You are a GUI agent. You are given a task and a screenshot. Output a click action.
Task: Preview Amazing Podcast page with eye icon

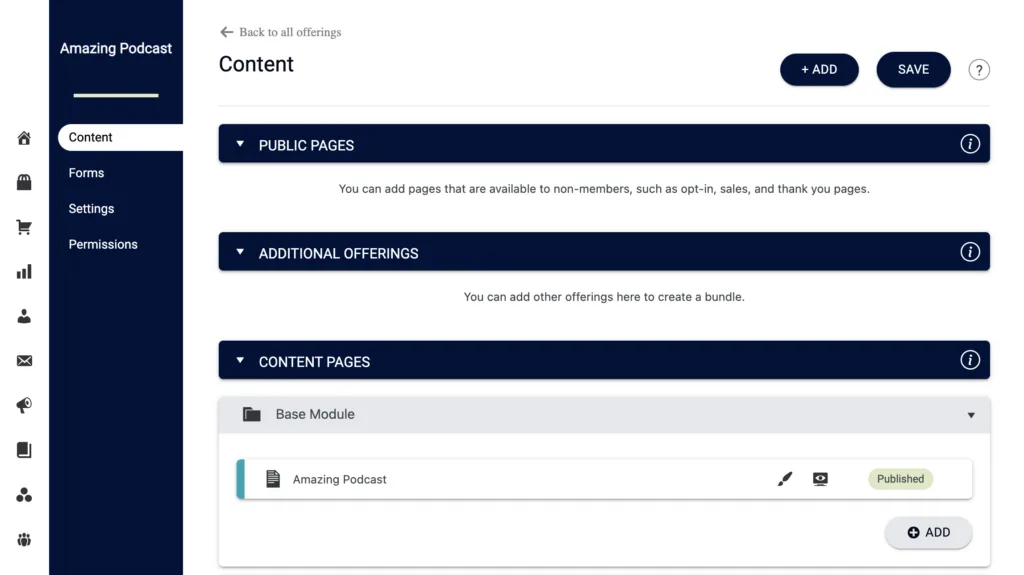(820, 479)
